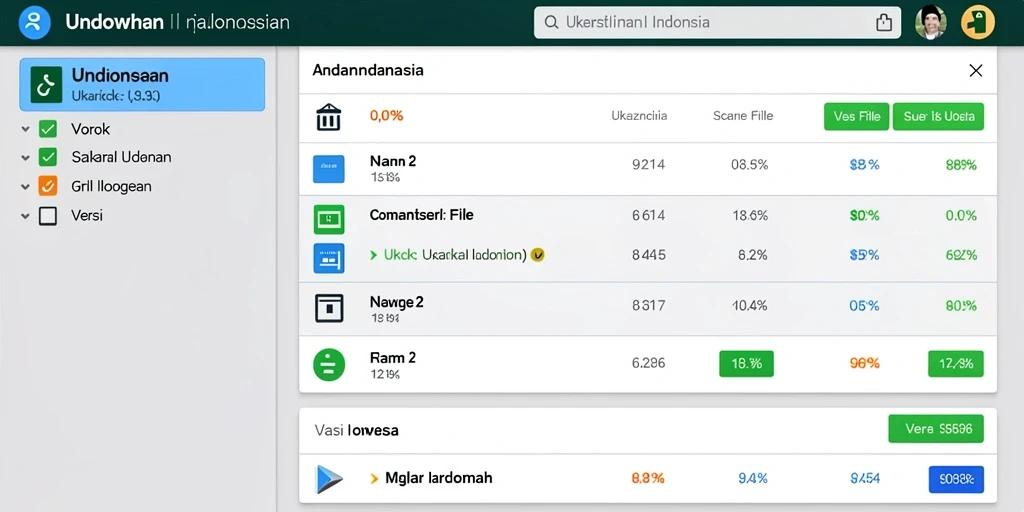Viewport: 1024px width, 512px height.
Task: Click the orange 96% value in Ram 2 row
Action: click(x=864, y=363)
